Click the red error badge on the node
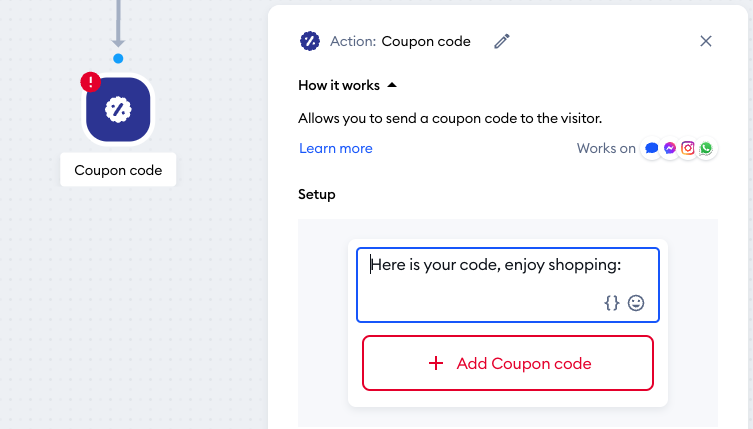The width and height of the screenshot is (753, 429). pyautogui.click(x=90, y=82)
